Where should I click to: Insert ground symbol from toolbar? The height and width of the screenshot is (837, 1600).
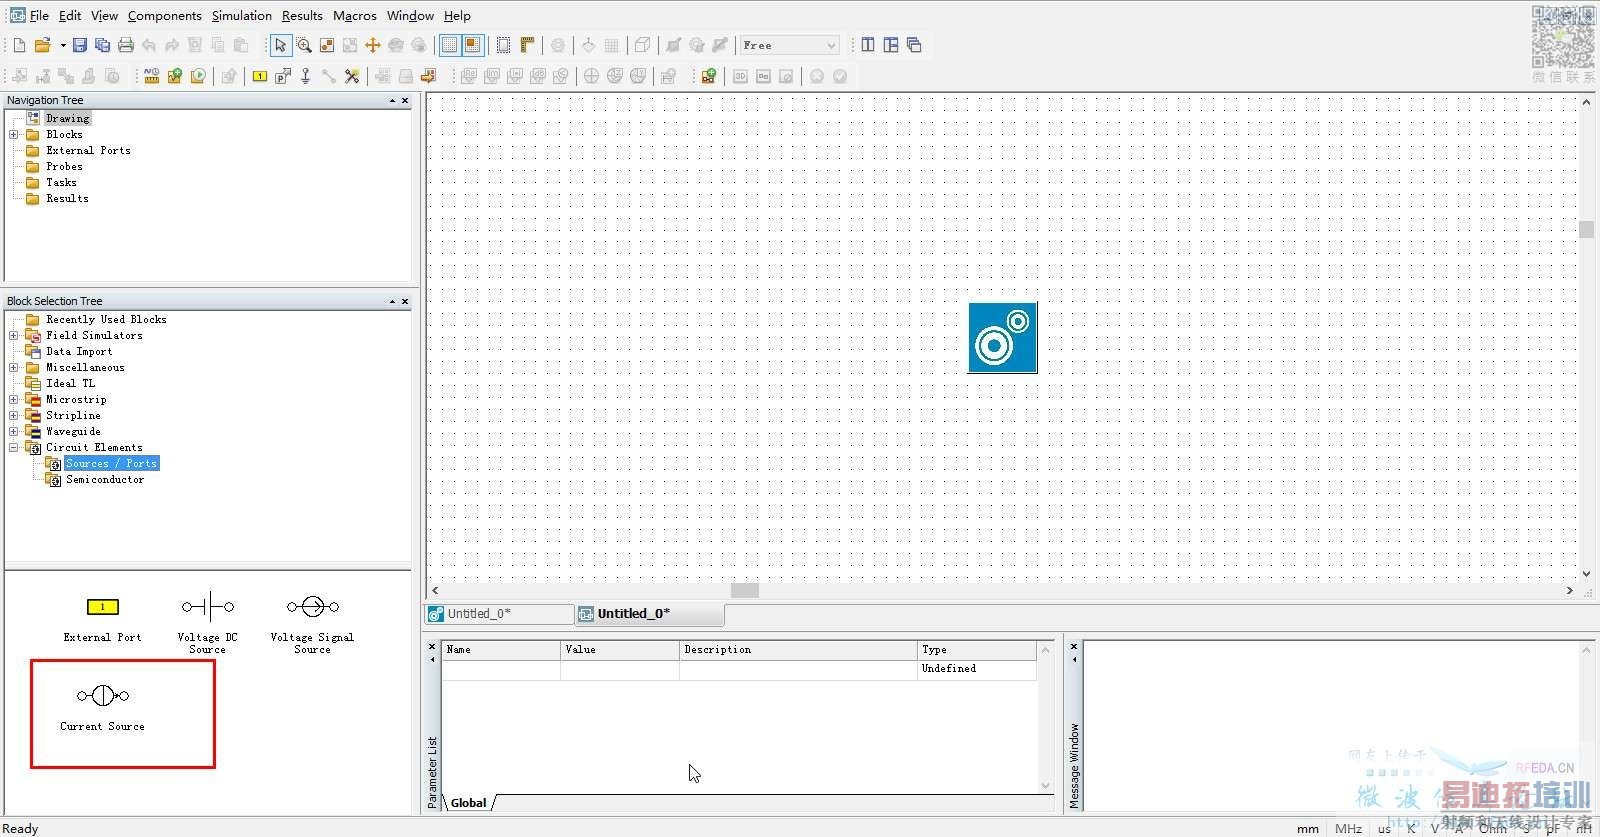coord(306,76)
